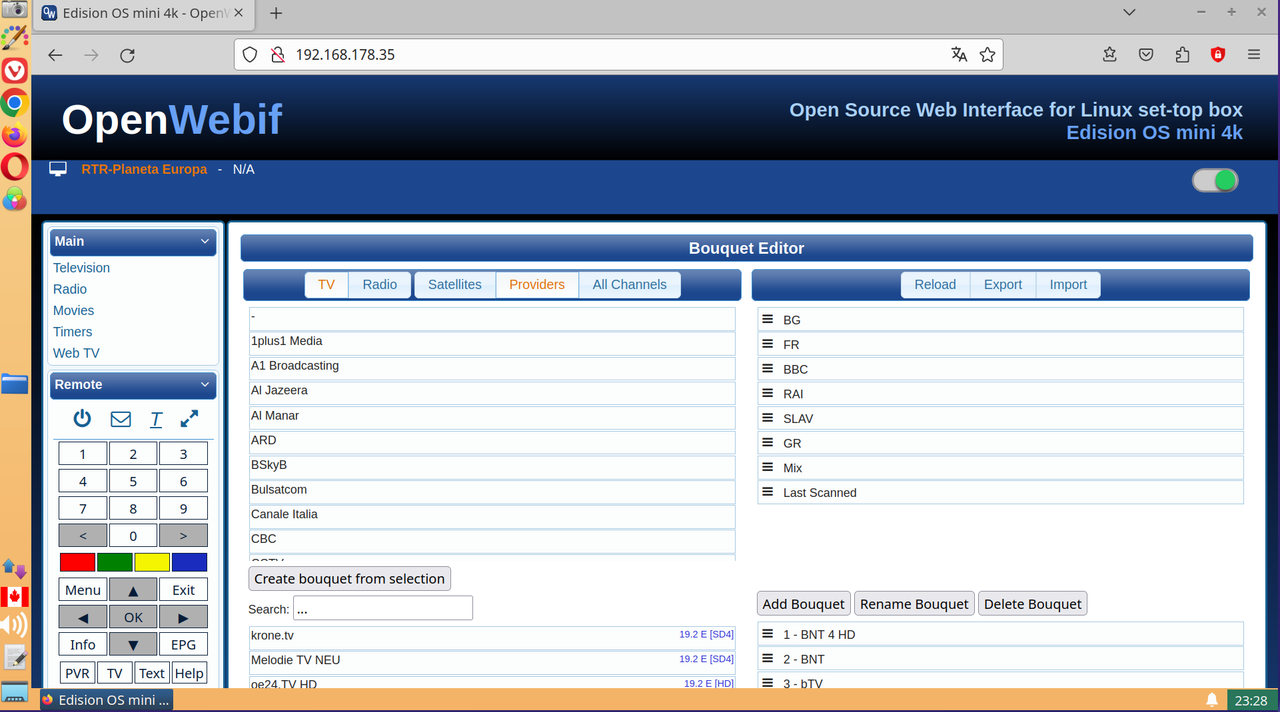Click the drag handle of Last Scanned bouquet
Screen dimensions: 1280x712
[x=768, y=492]
